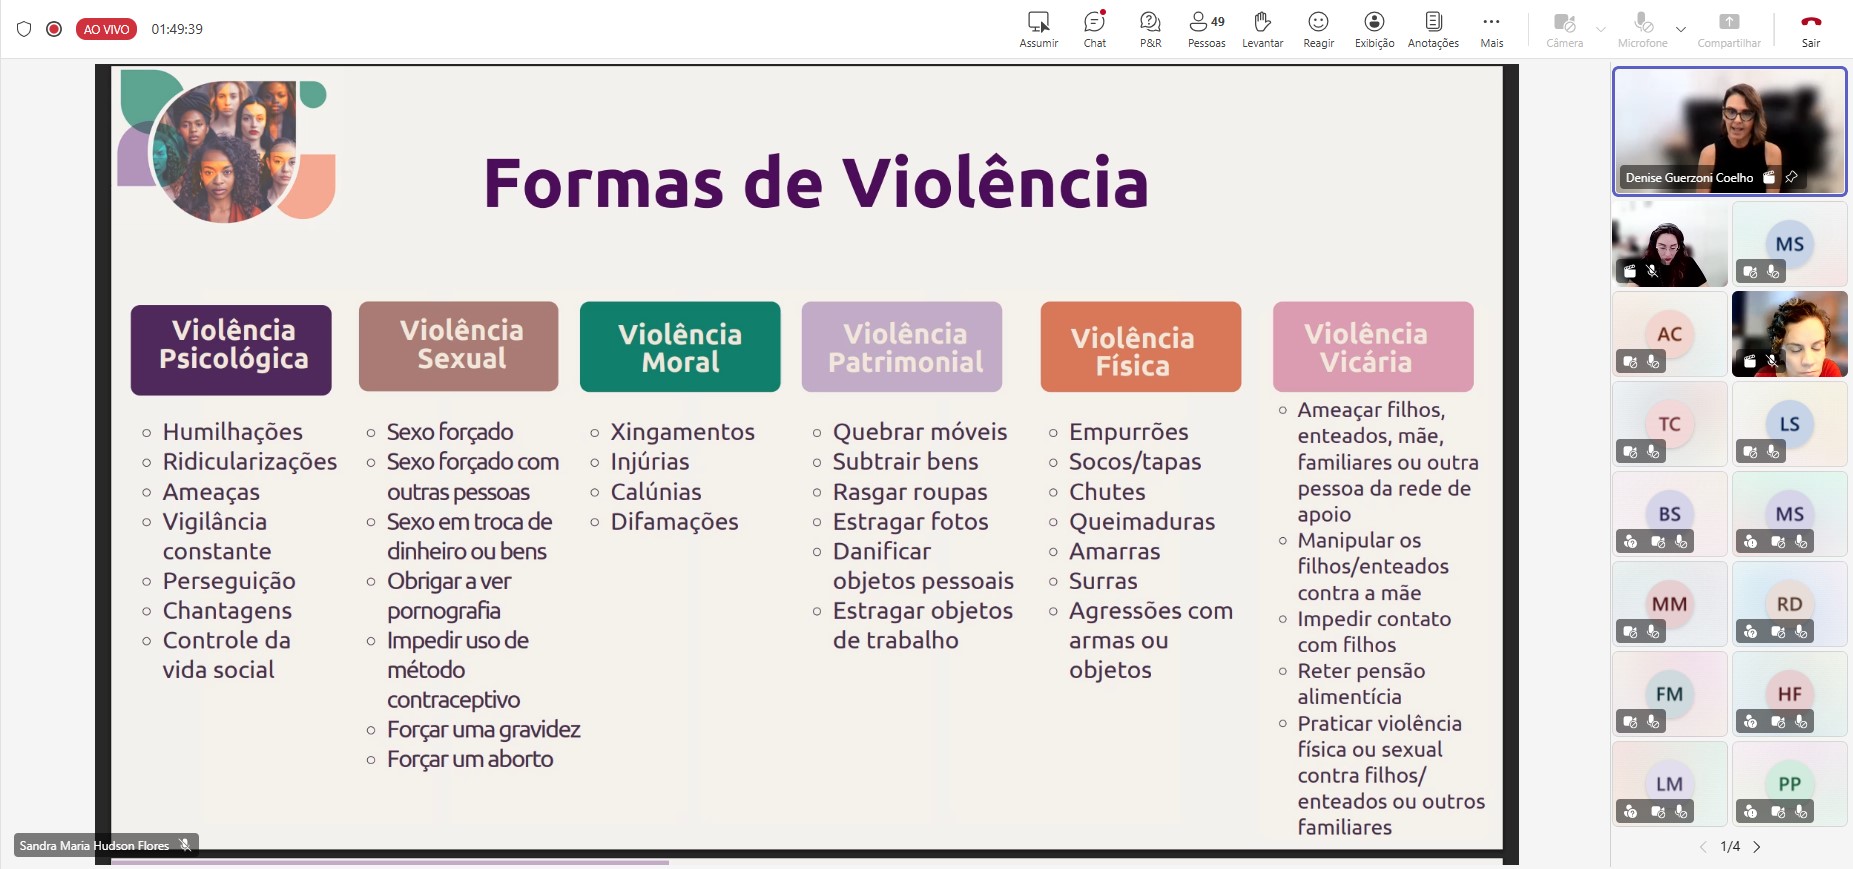Image resolution: width=1853 pixels, height=869 pixels.
Task: Click the mic-off icon on TC tile
Action: (1653, 452)
